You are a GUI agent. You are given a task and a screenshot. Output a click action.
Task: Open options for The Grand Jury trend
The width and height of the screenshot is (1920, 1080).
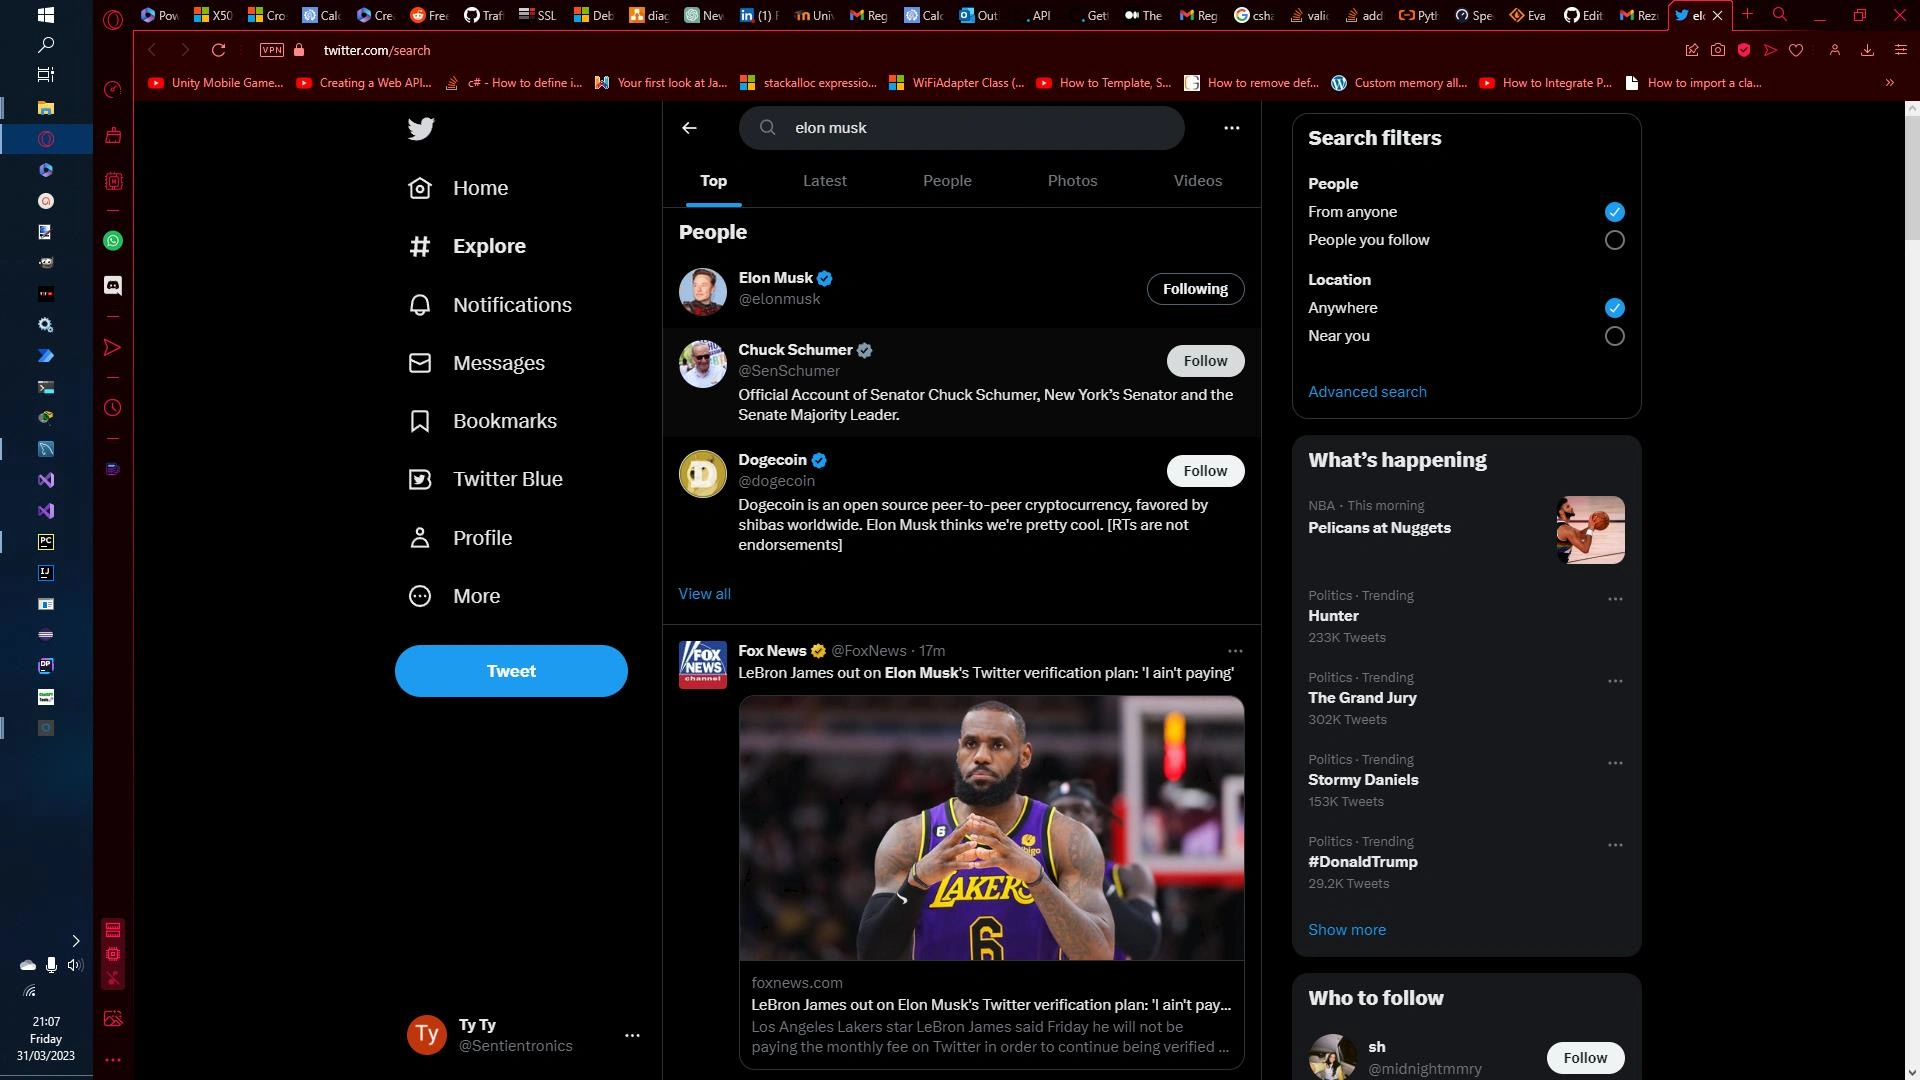[x=1615, y=681]
